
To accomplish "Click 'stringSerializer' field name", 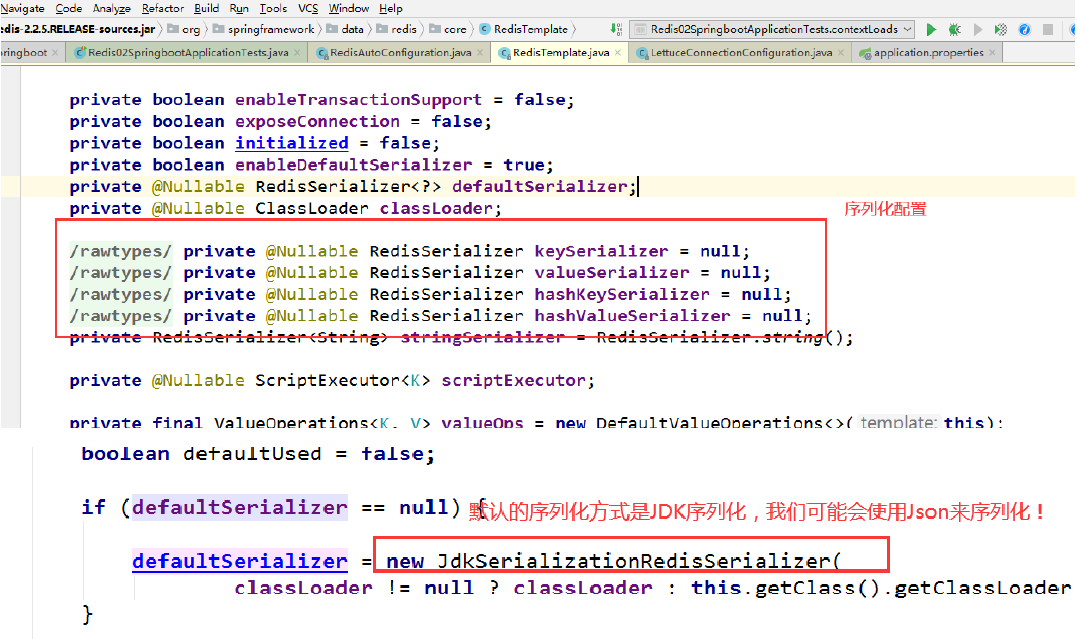I will click(482, 337).
